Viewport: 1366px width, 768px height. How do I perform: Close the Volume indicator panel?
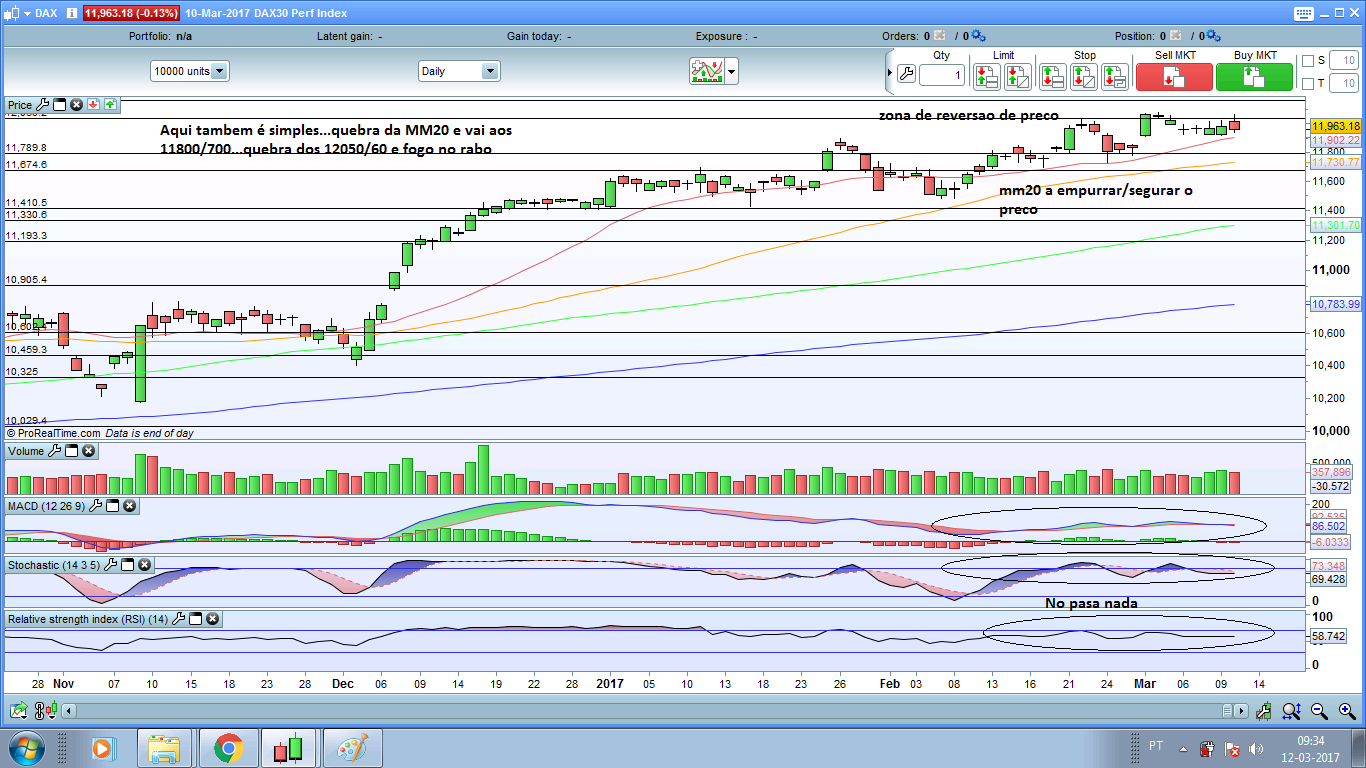pos(89,451)
